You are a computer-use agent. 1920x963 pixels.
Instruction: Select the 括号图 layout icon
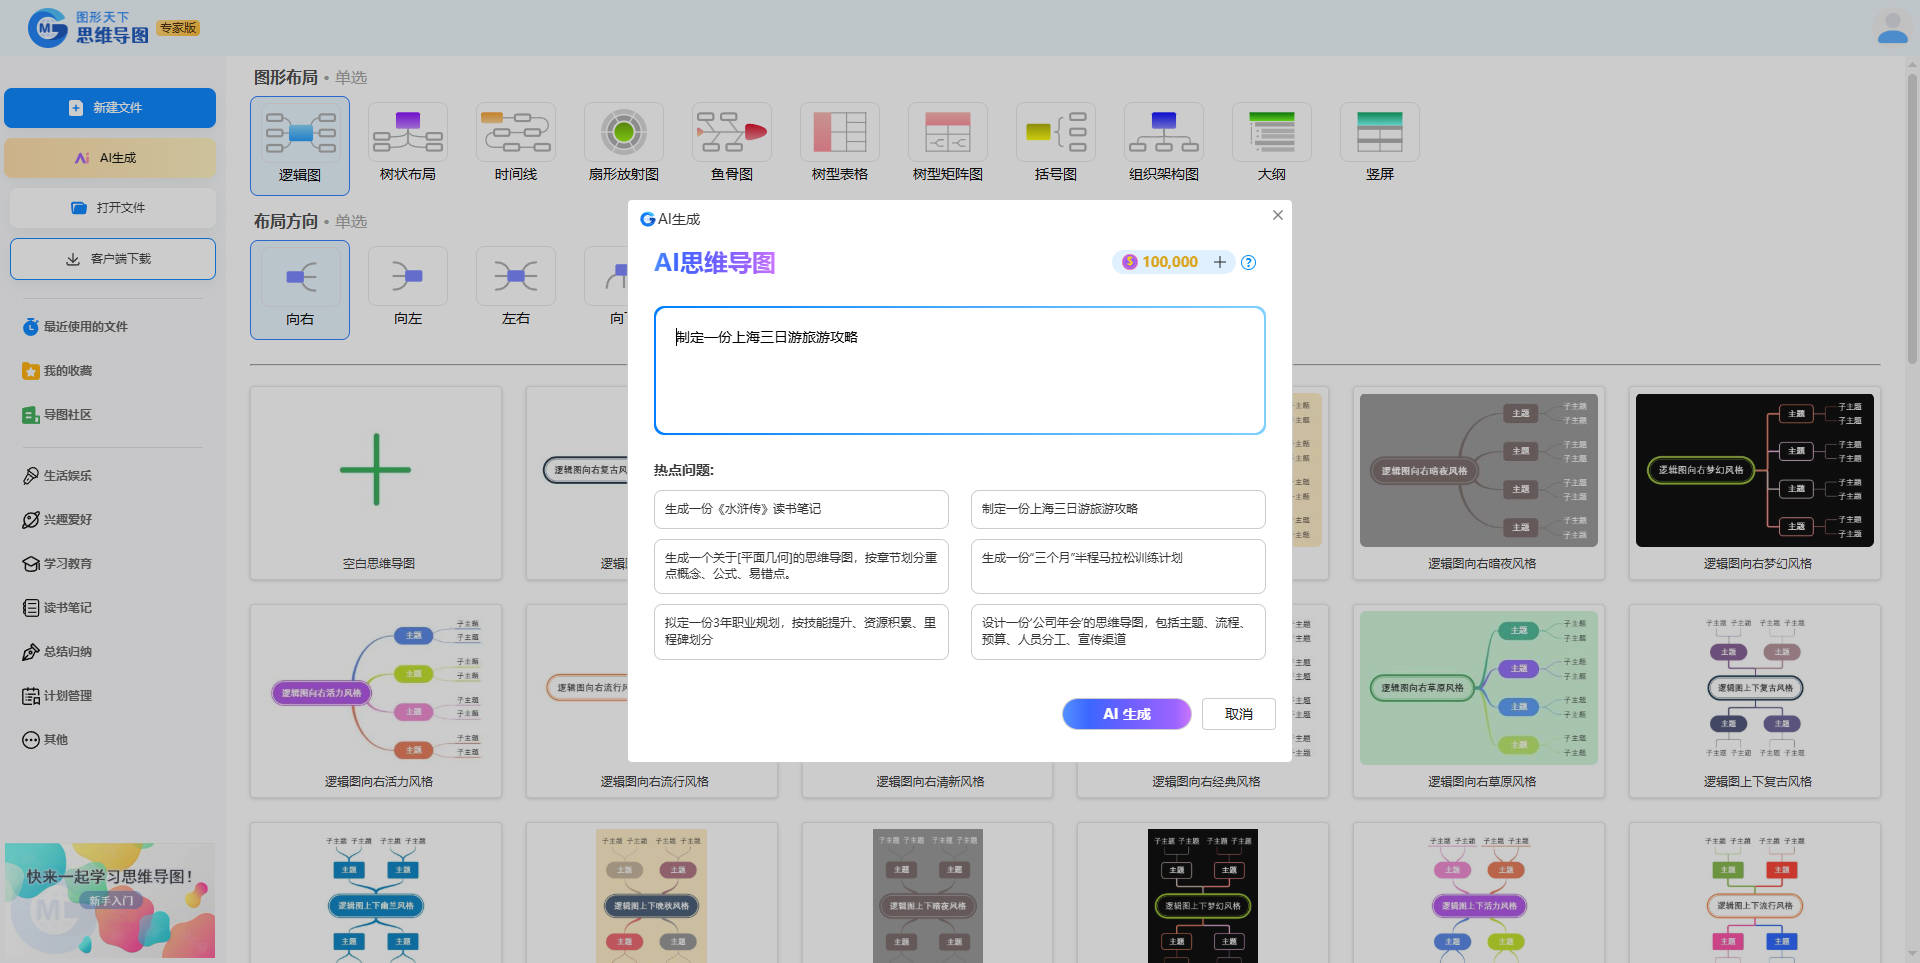(1055, 133)
